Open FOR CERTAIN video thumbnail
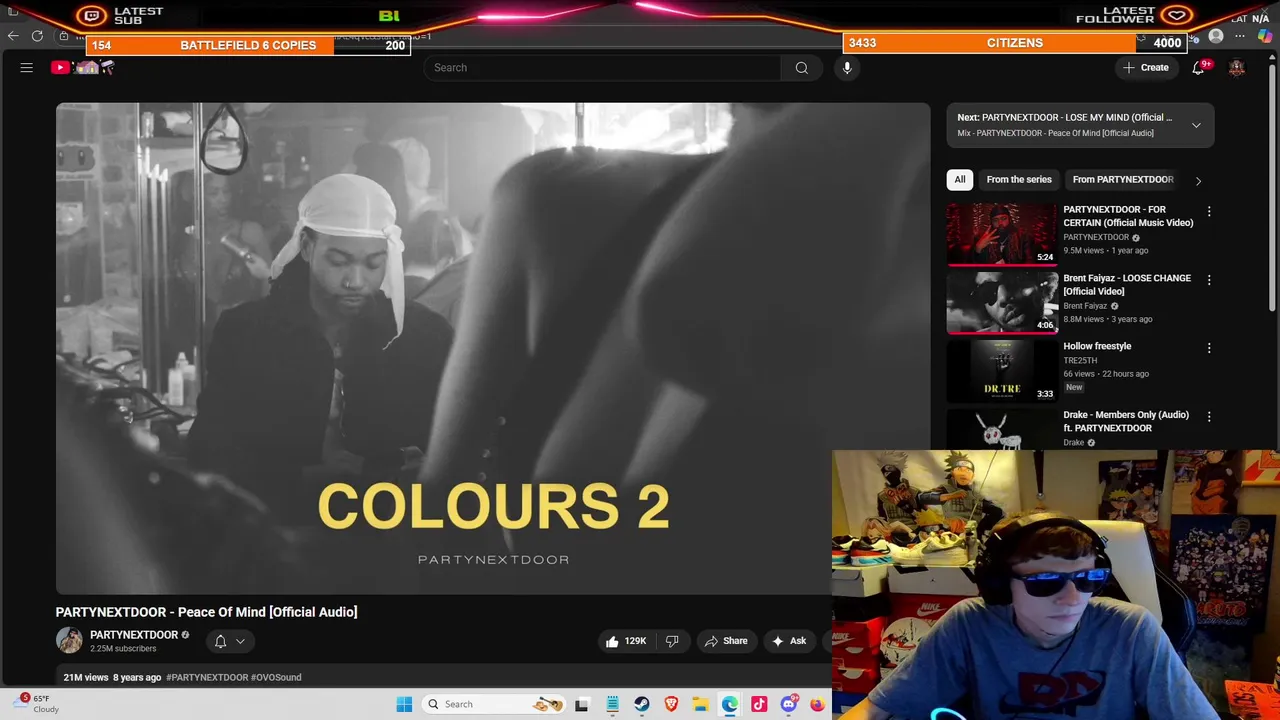 click(1001, 234)
